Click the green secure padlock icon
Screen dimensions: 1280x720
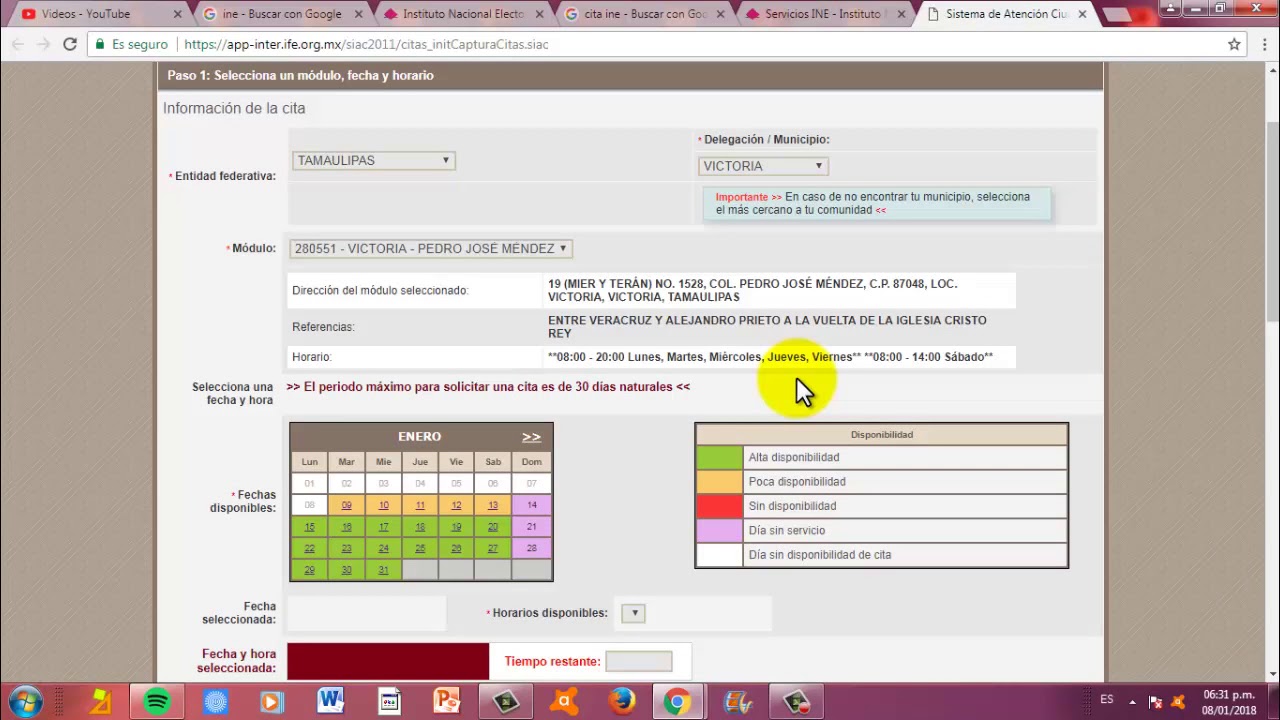point(99,44)
